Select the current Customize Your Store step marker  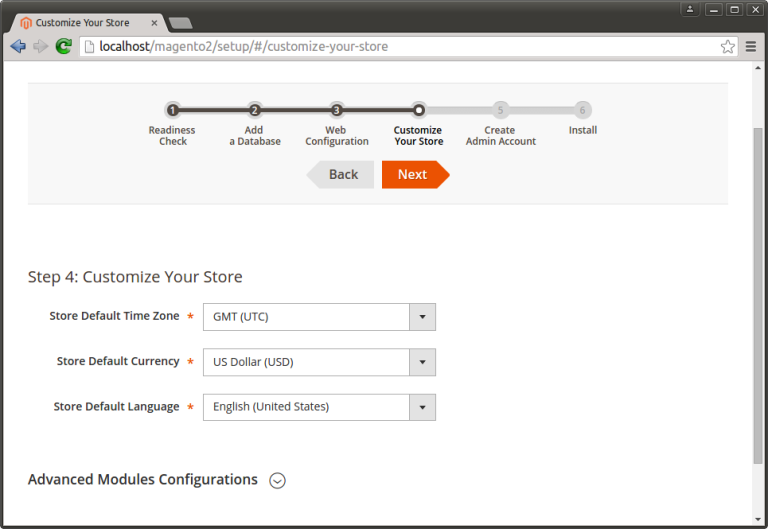tap(418, 110)
